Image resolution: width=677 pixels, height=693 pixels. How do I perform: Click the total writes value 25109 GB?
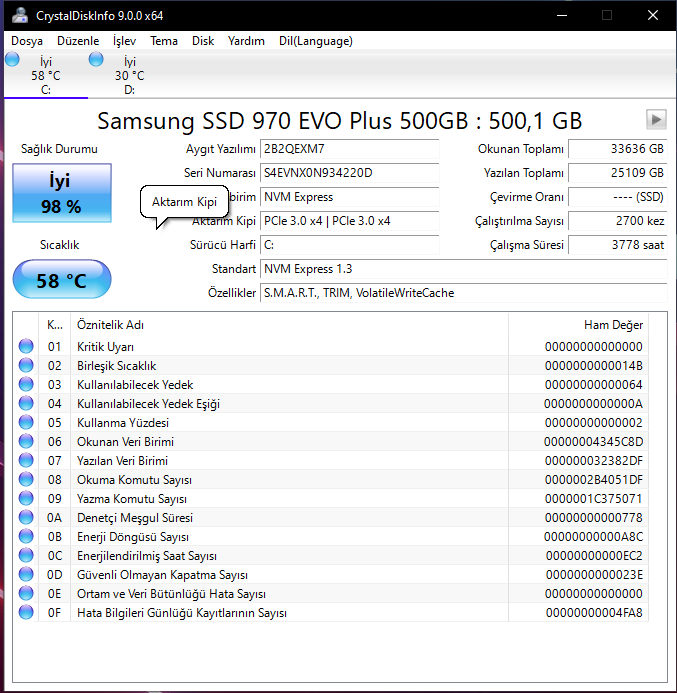[617, 173]
